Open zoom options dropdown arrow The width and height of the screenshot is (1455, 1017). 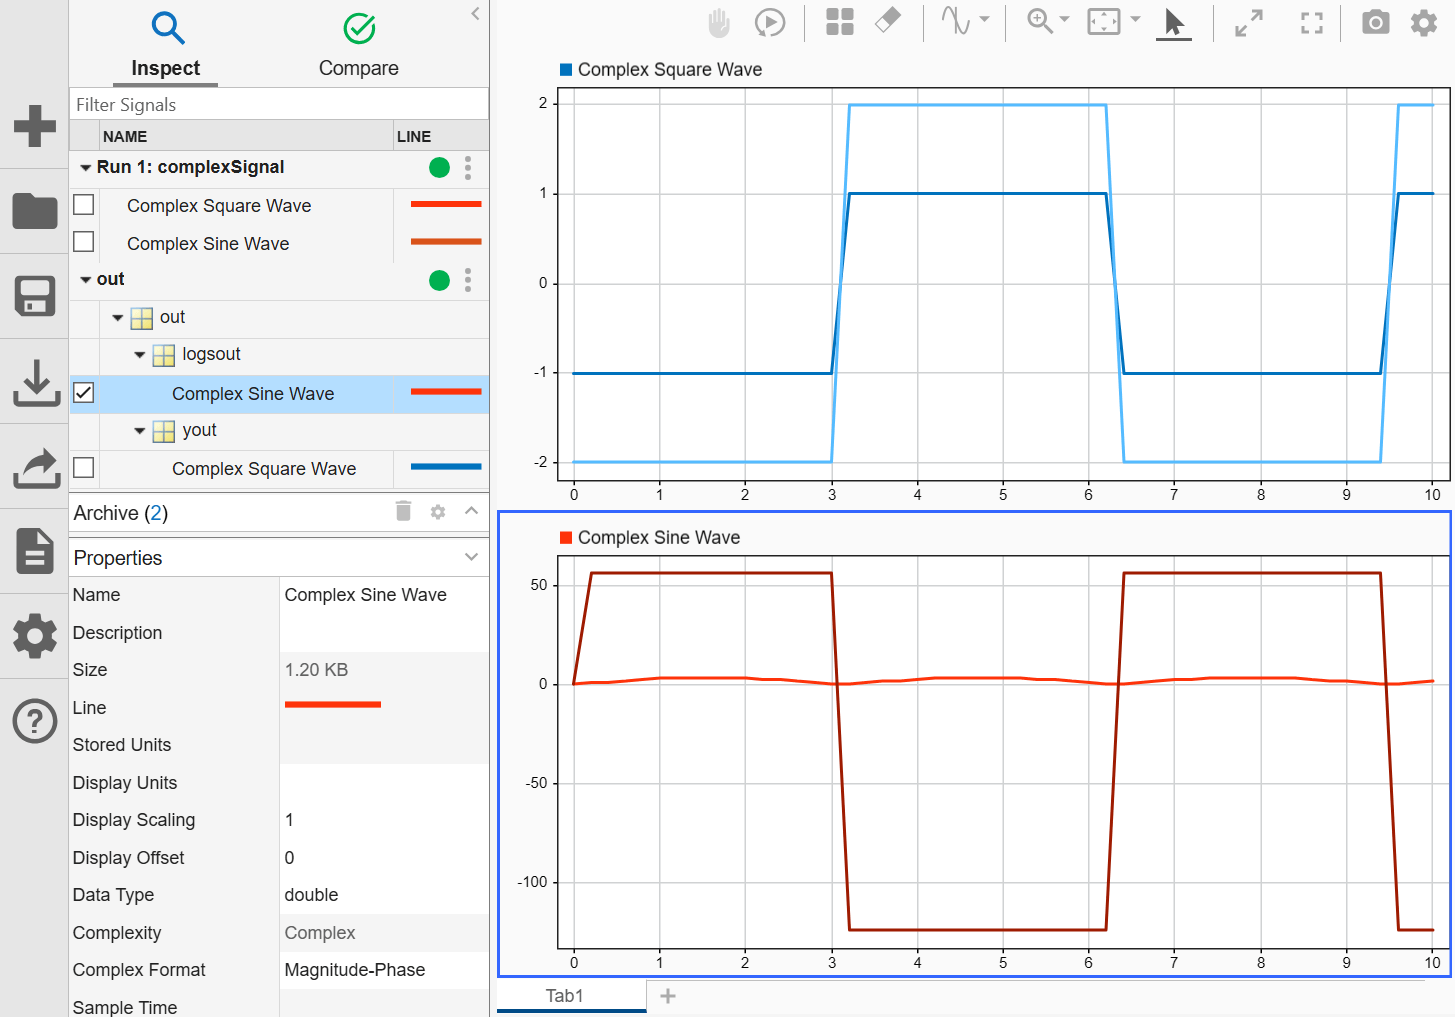coord(1064,19)
